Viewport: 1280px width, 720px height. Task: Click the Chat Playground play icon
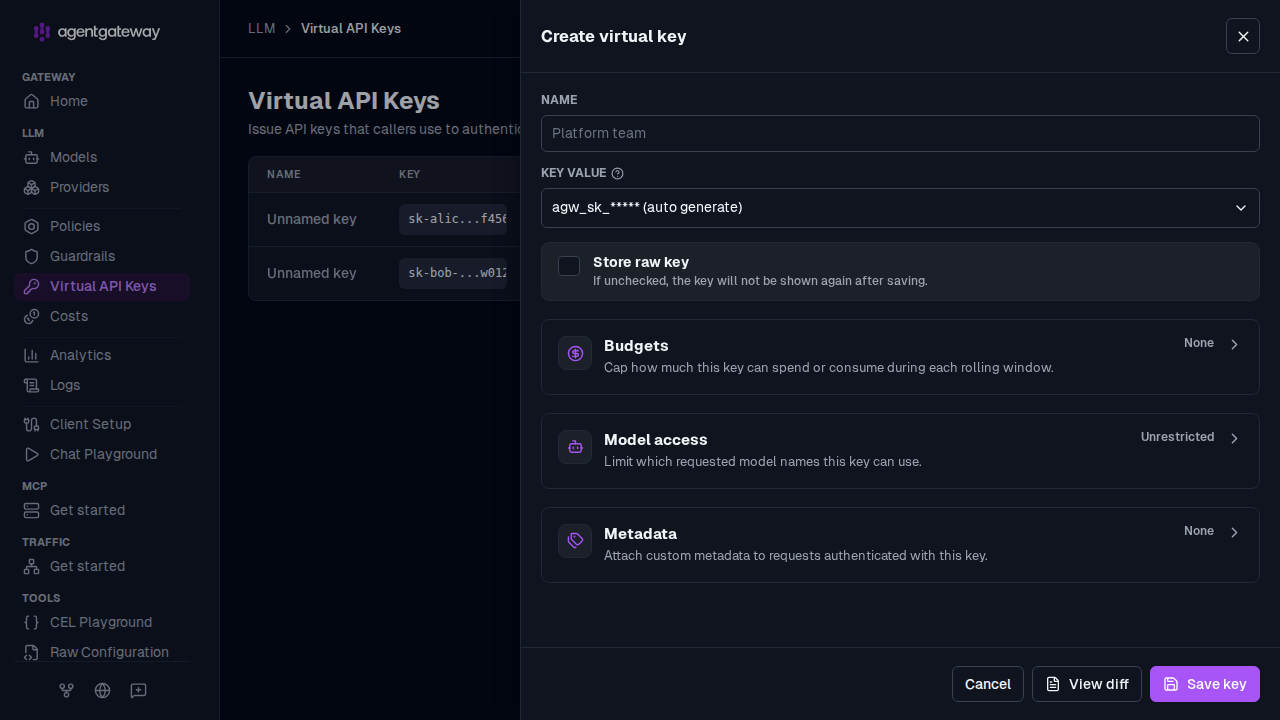coord(31,454)
